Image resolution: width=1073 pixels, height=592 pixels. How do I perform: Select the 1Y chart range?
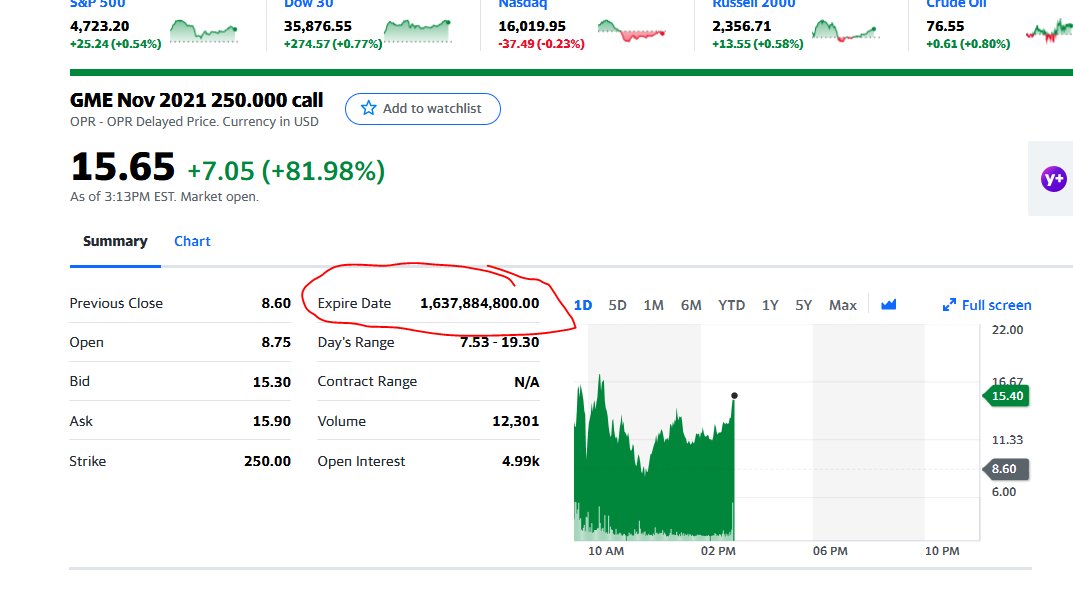(x=771, y=305)
